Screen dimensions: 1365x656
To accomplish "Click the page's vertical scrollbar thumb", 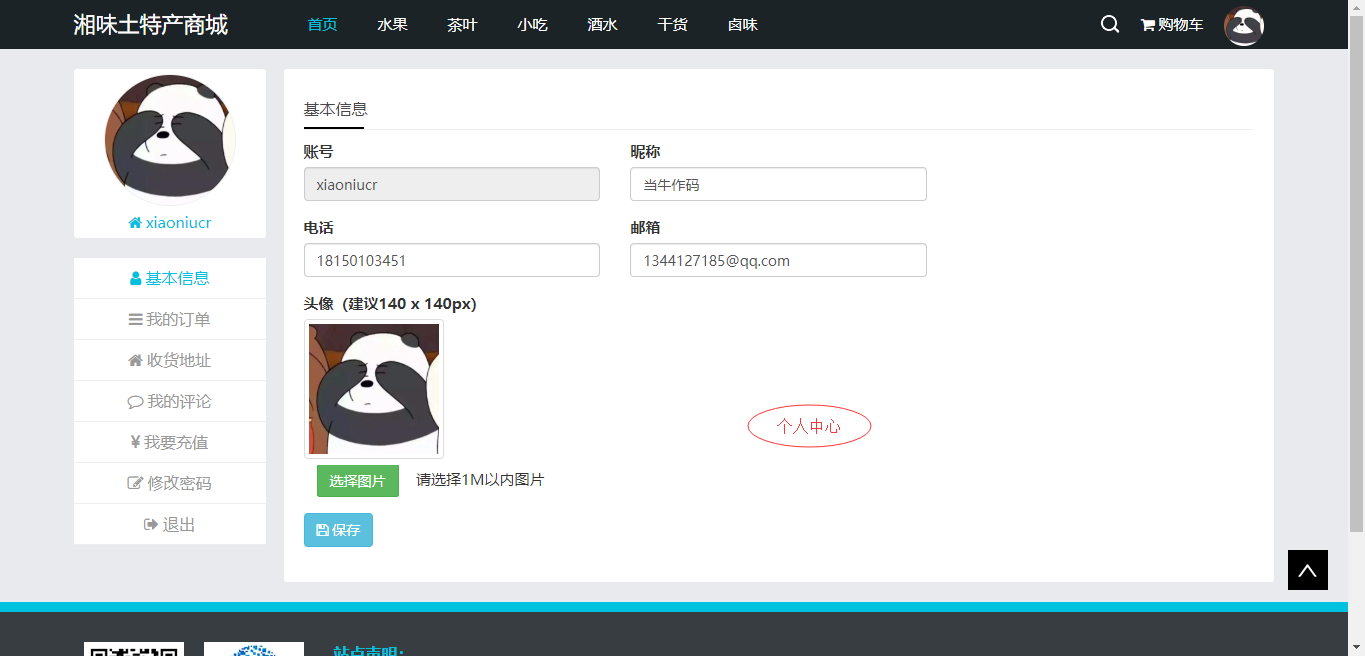I will (x=1357, y=273).
